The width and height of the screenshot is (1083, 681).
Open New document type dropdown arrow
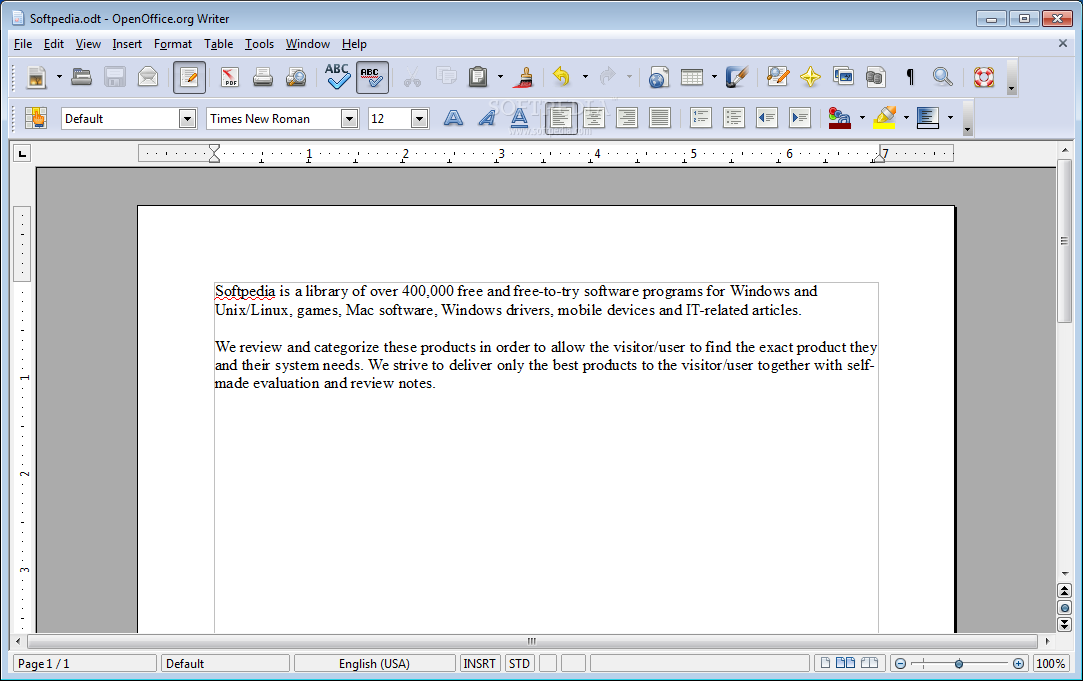point(59,77)
